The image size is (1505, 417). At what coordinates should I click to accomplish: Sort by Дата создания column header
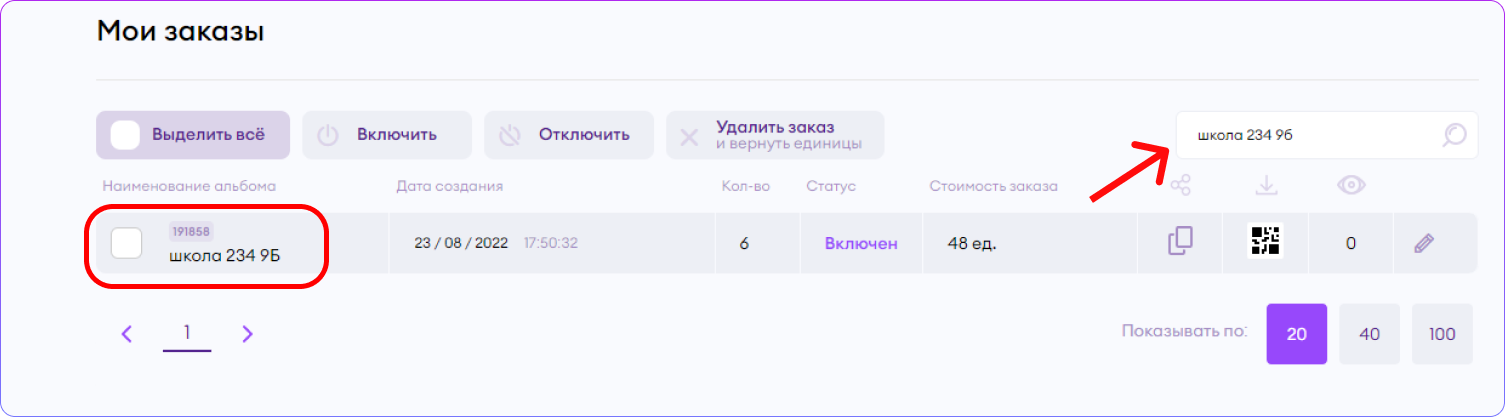(x=450, y=186)
